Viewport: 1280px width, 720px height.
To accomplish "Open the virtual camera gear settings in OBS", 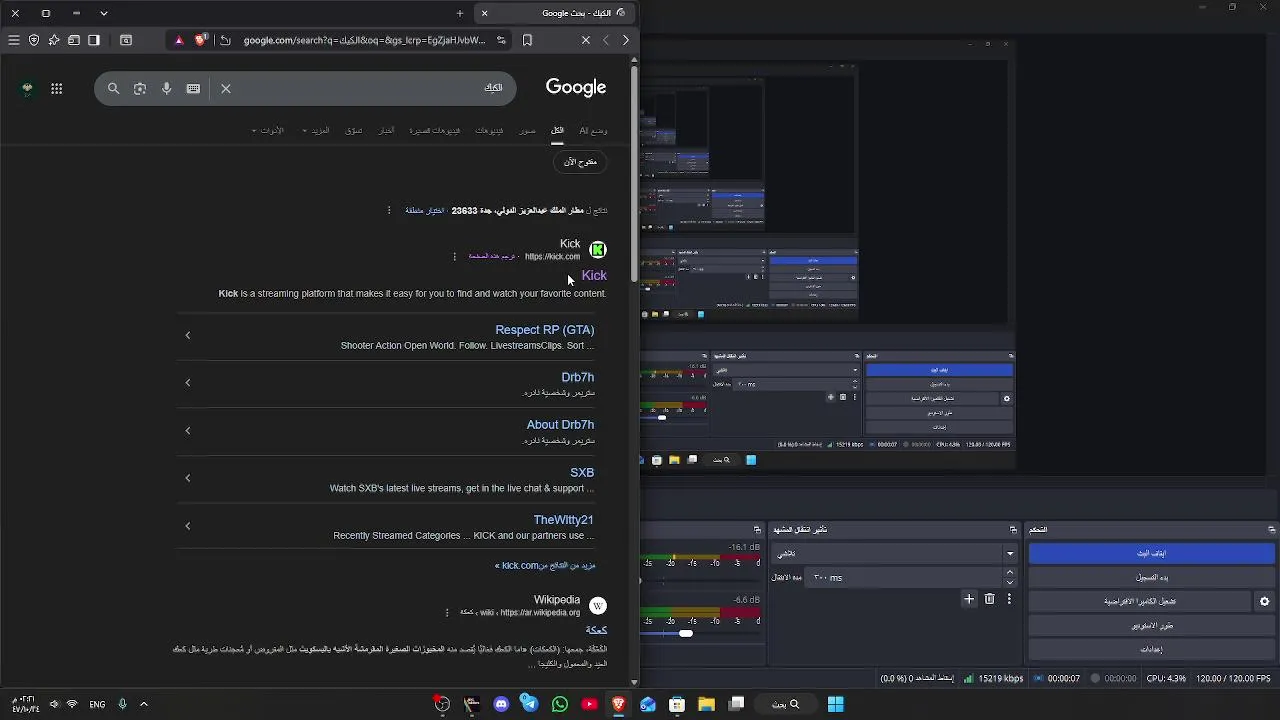I will pos(1264,601).
